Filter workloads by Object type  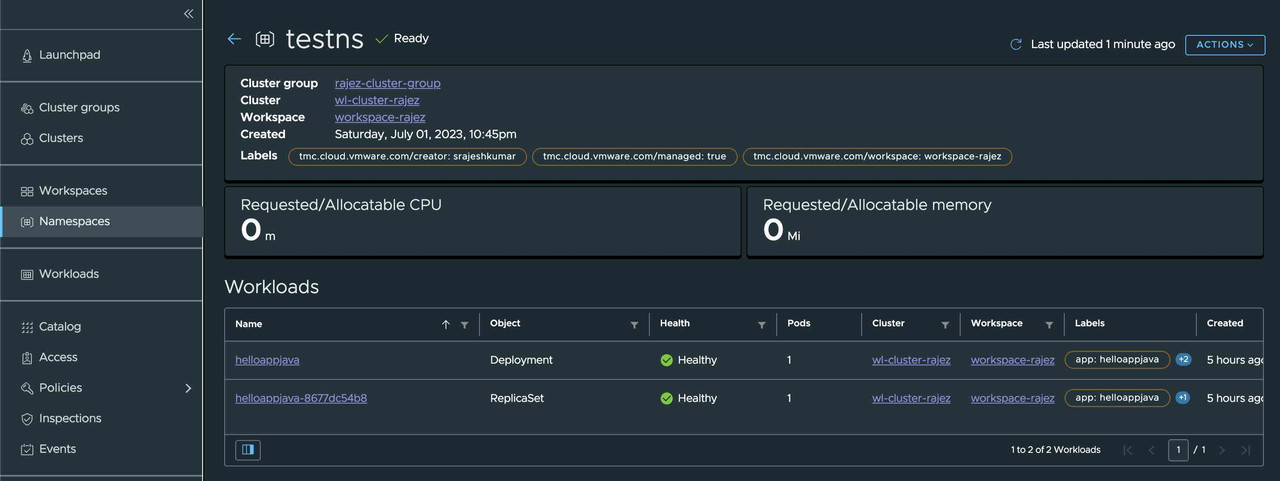(x=634, y=325)
